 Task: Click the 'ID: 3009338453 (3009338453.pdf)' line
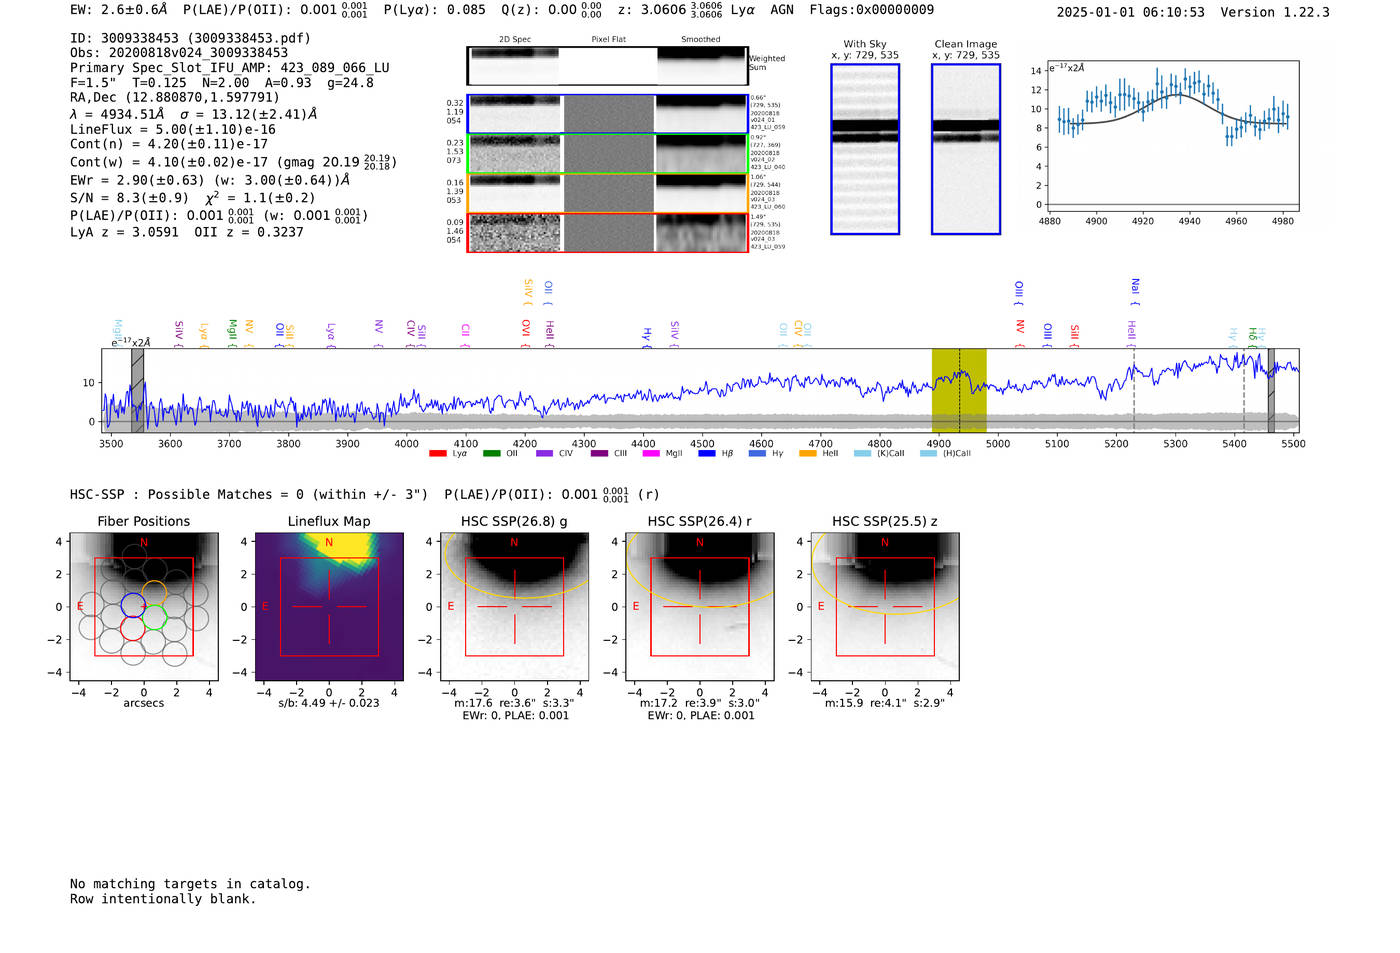click(190, 38)
